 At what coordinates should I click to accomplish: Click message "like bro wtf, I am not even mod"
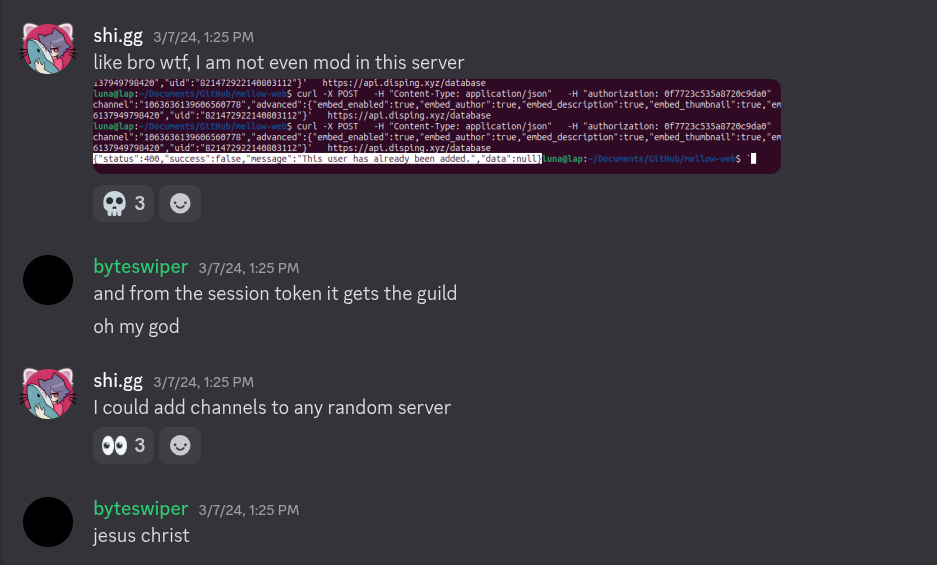tap(278, 62)
